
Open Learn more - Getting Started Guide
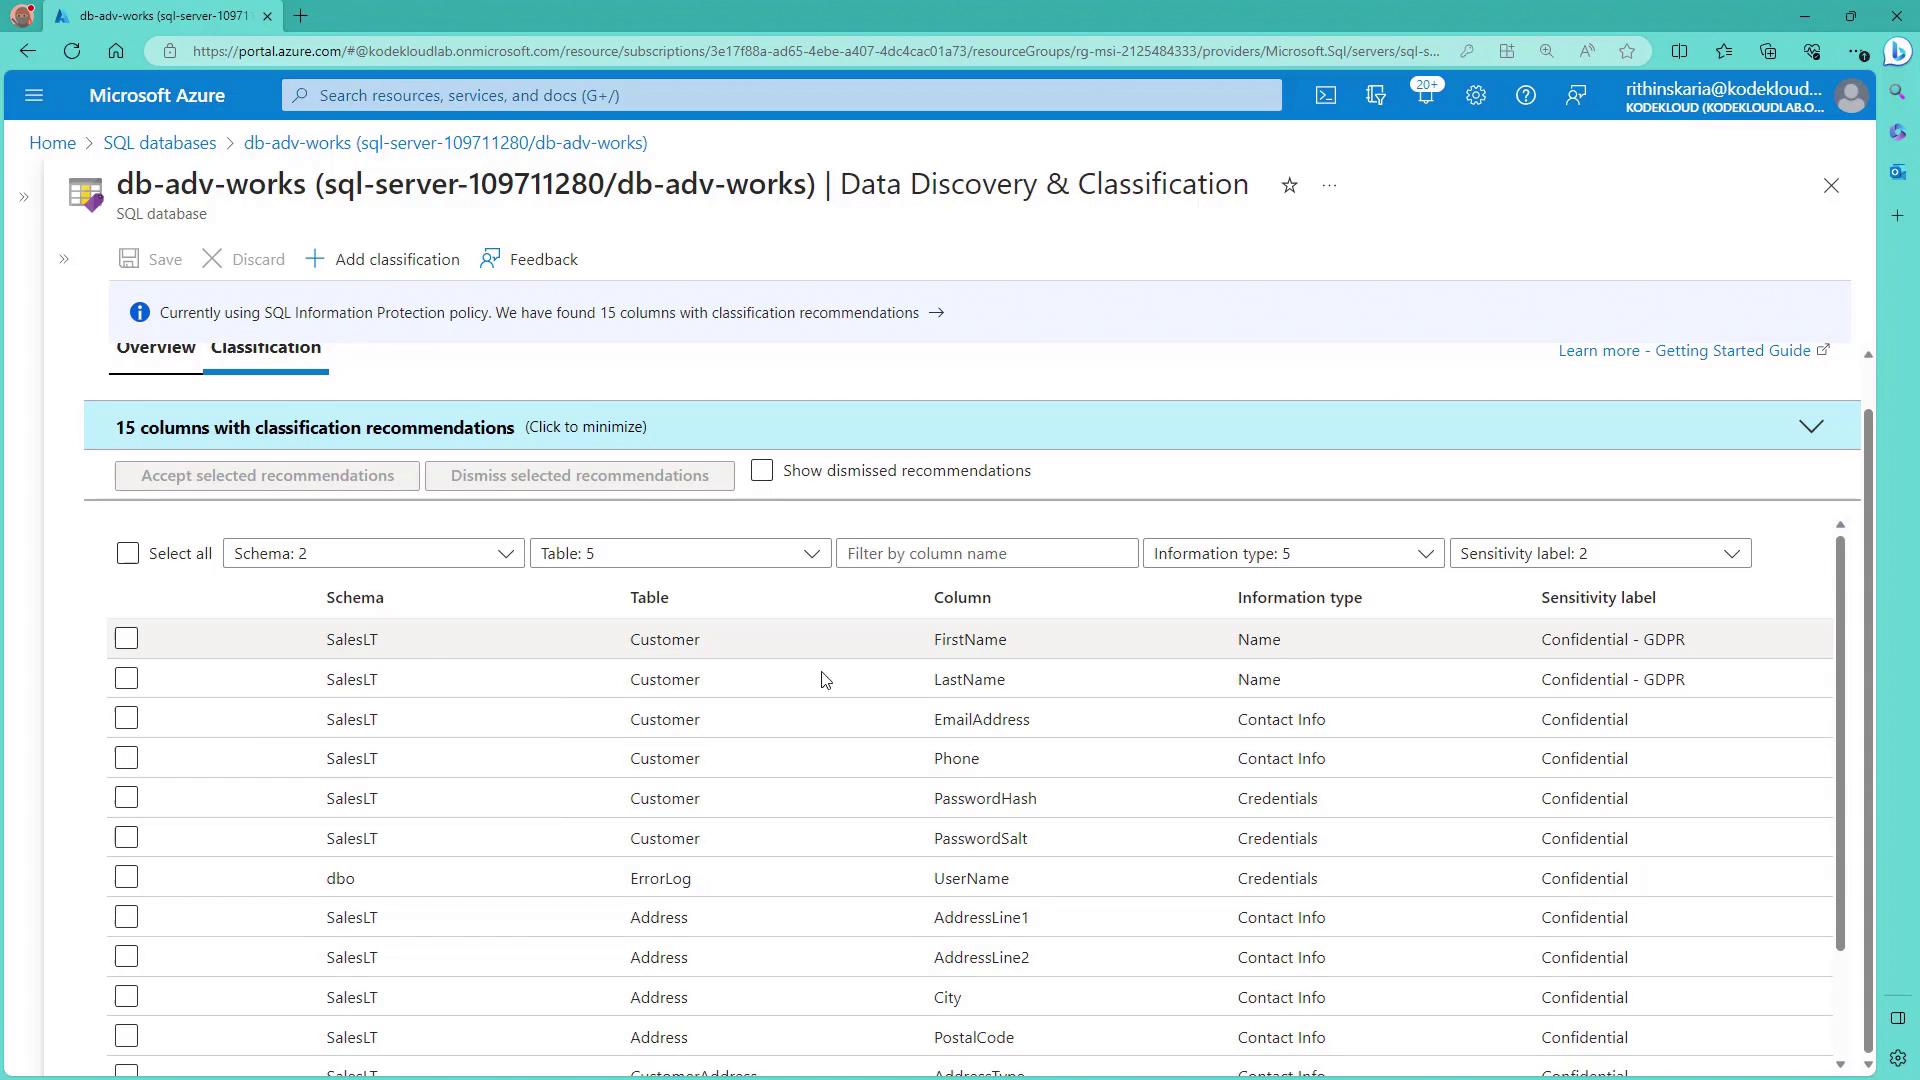pos(1694,350)
